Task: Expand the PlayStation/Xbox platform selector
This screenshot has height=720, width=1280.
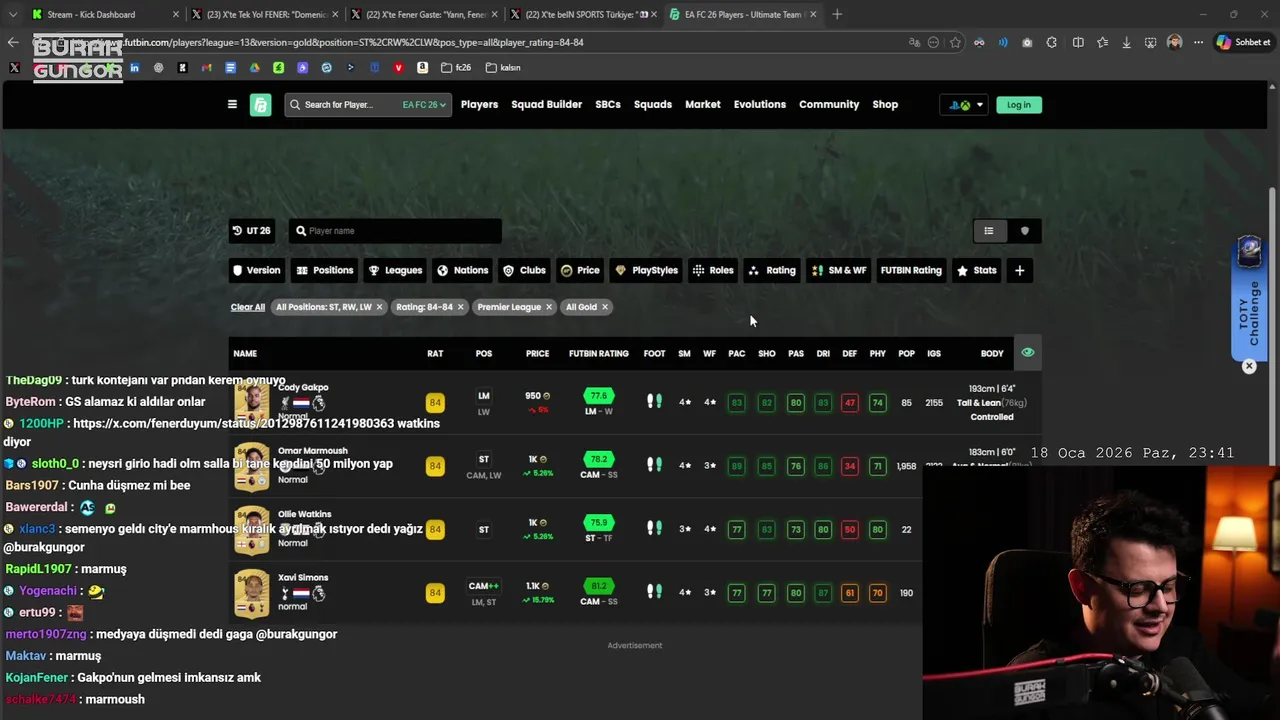Action: (x=966, y=105)
